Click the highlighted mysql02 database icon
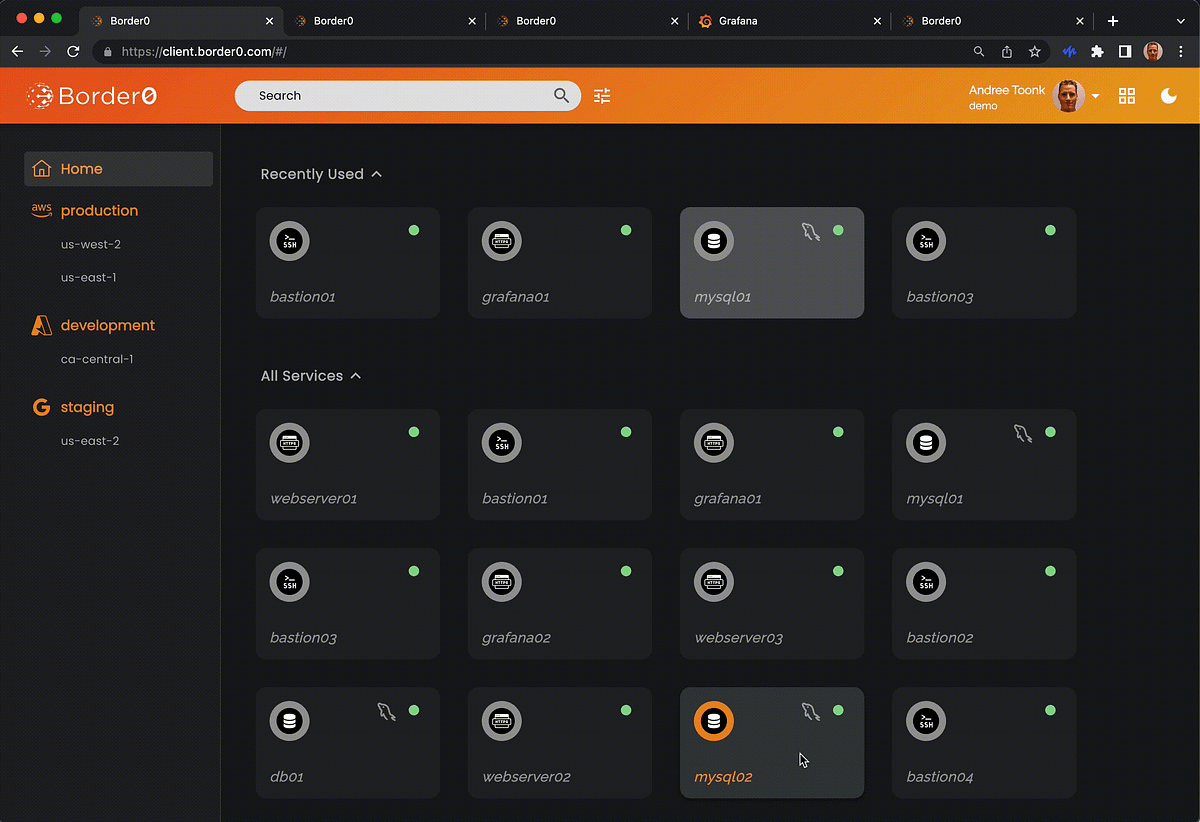 point(713,720)
